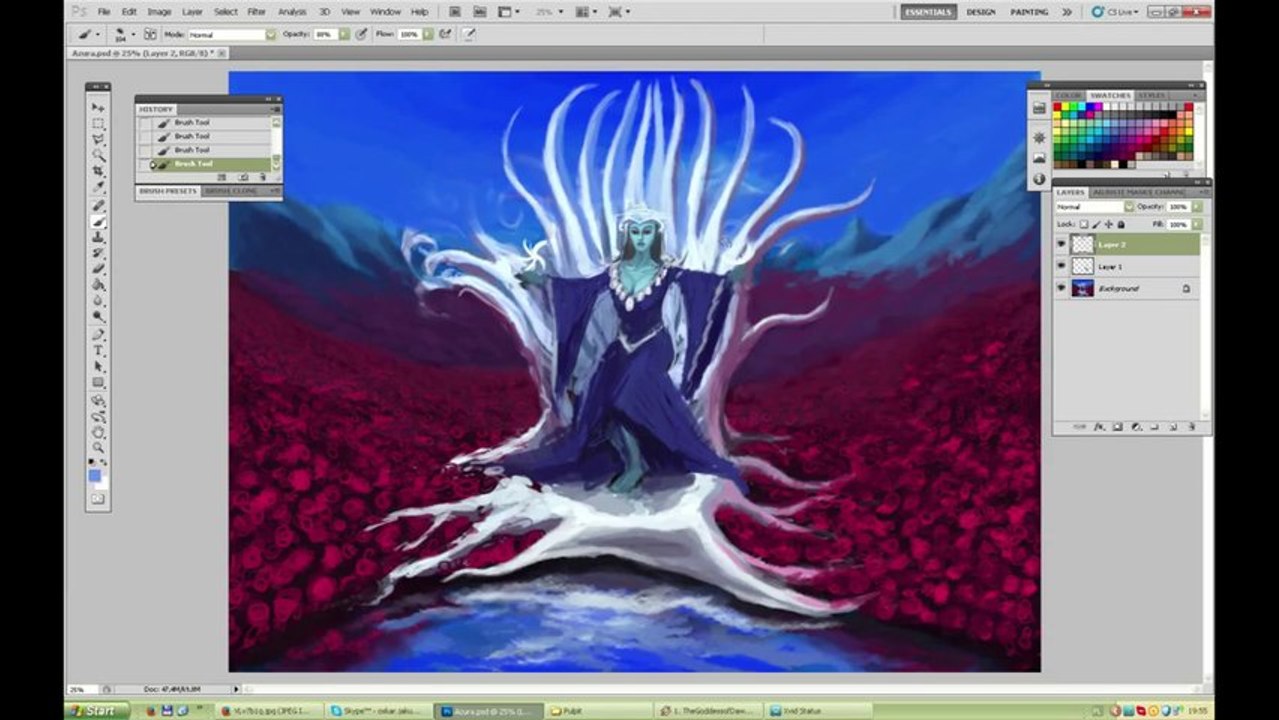Select the Path Selection tool
Image resolution: width=1279 pixels, height=720 pixels.
(x=98, y=367)
